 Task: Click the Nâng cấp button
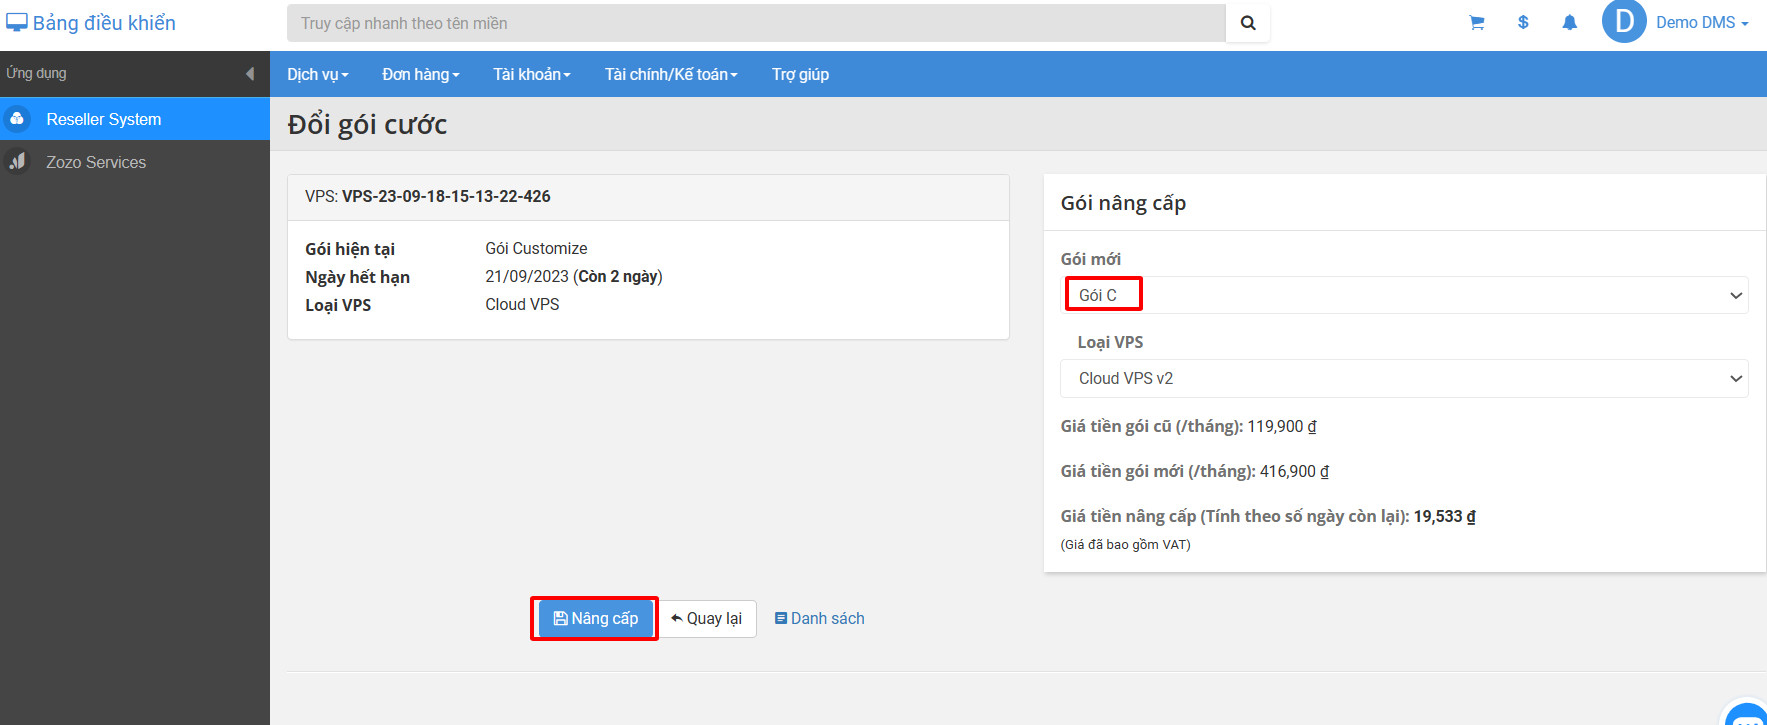(x=595, y=618)
